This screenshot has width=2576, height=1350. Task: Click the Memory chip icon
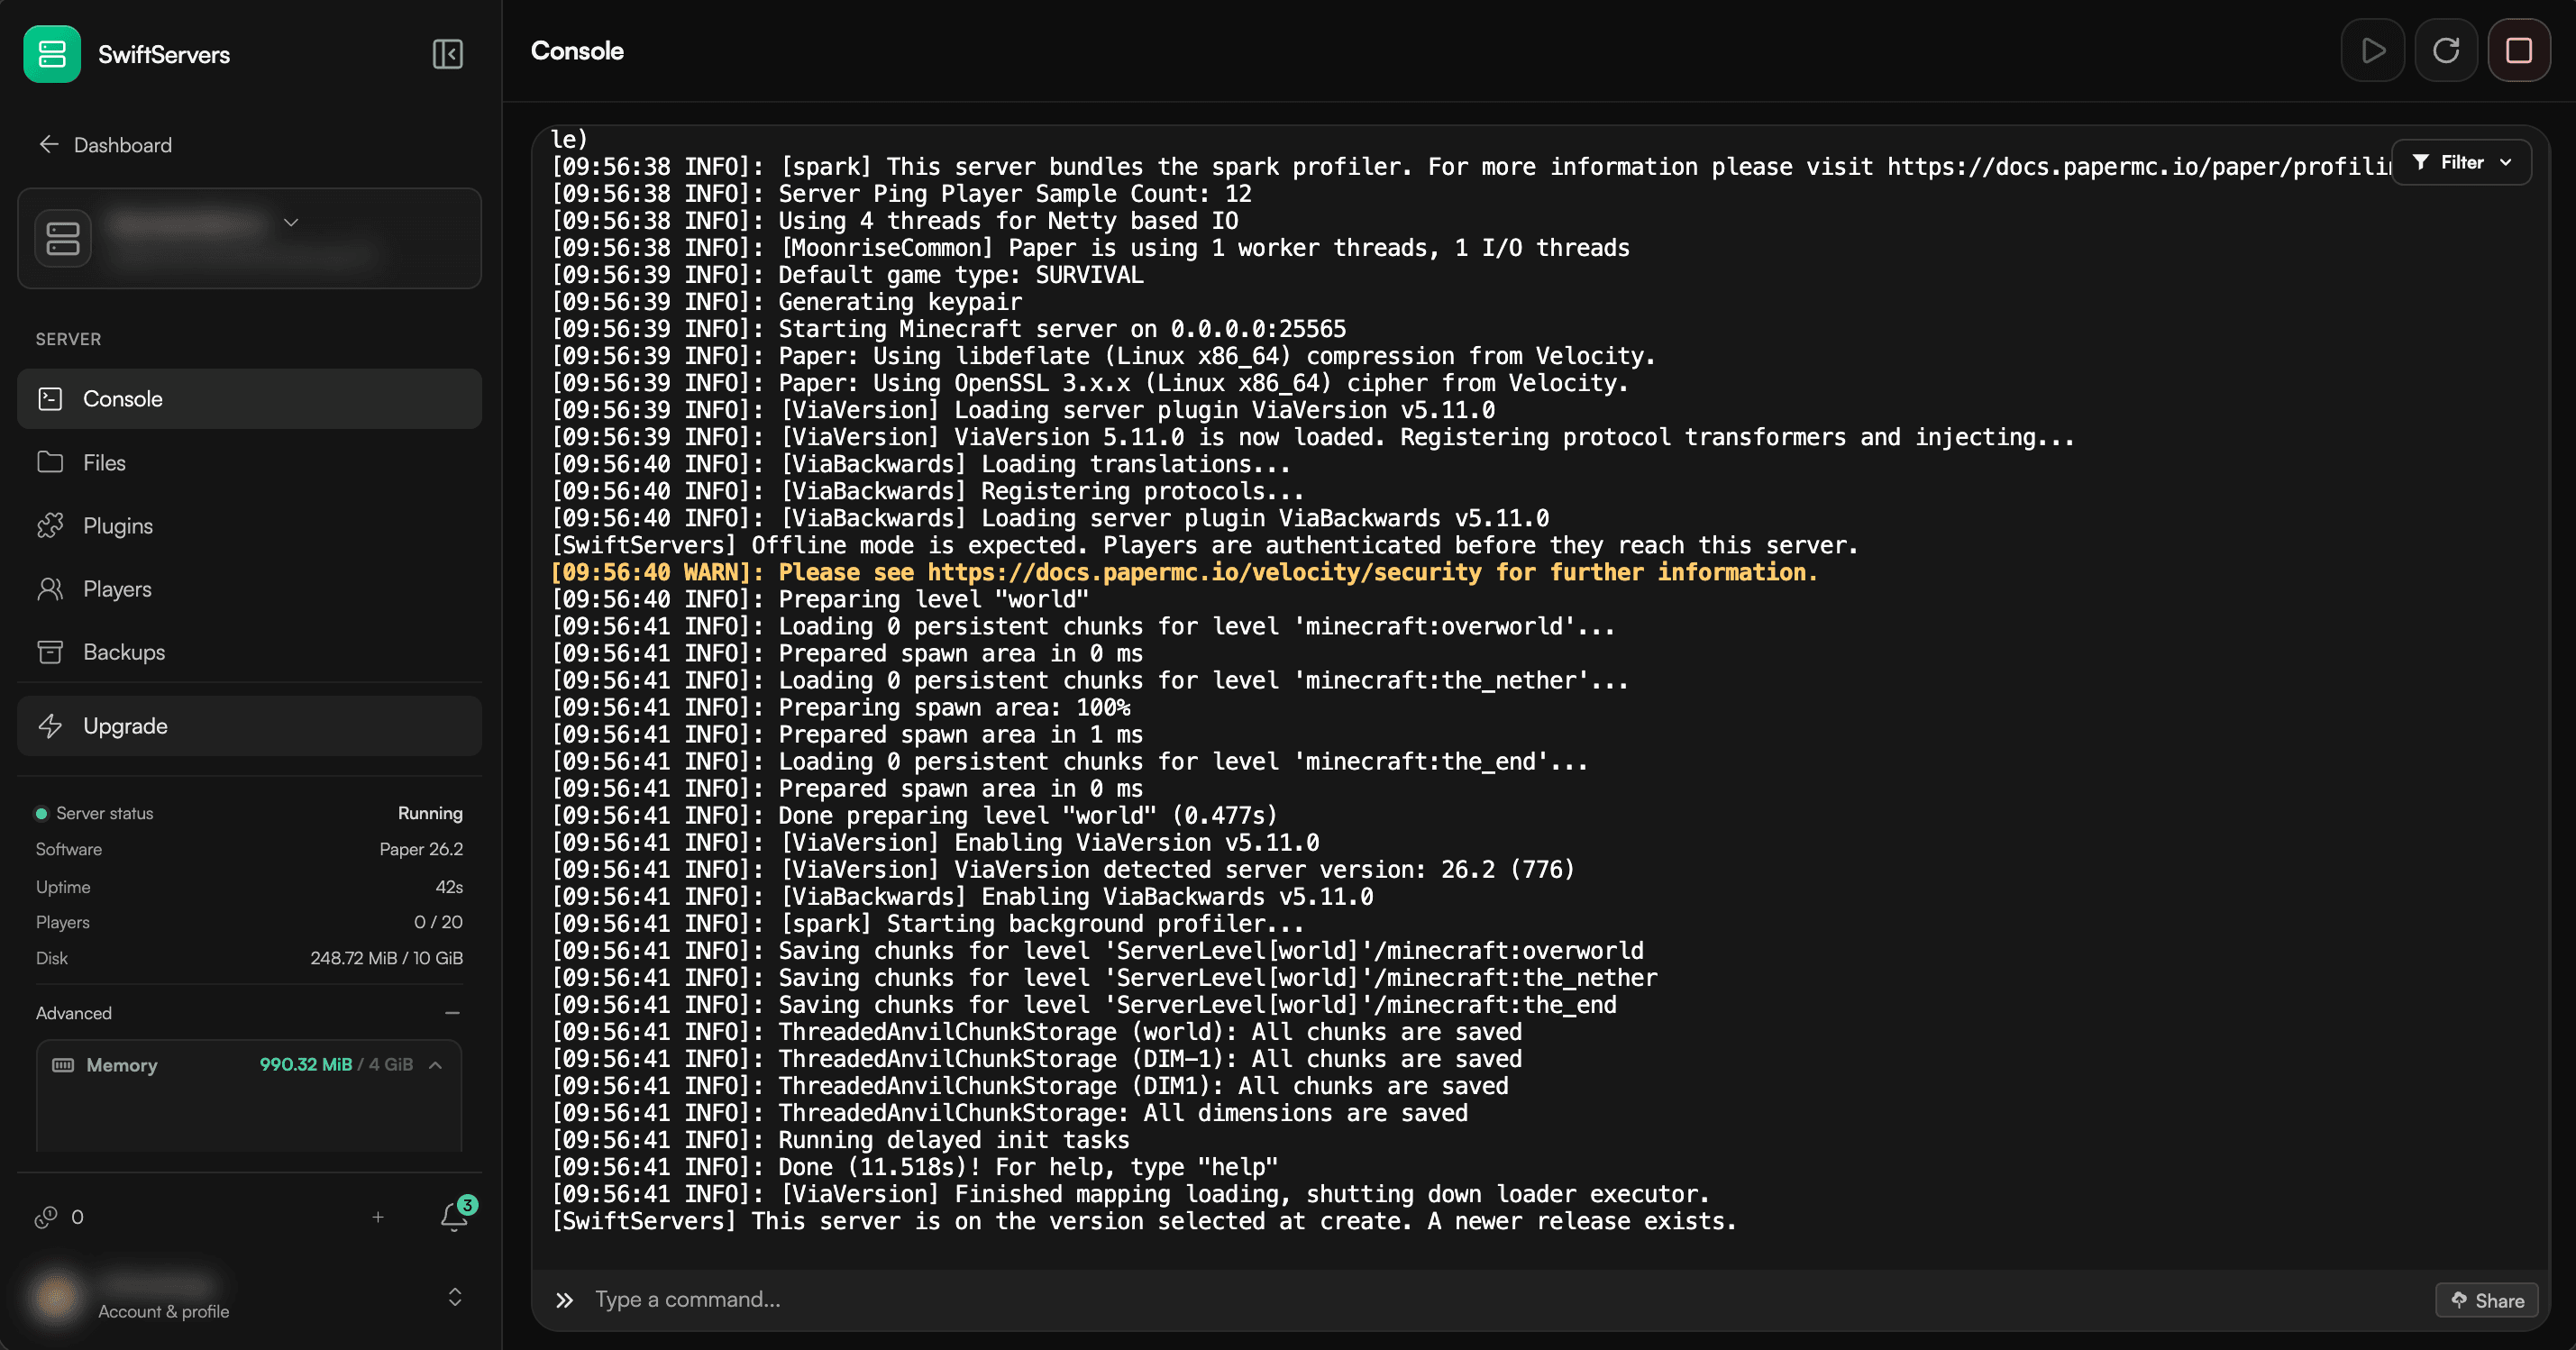63,1065
